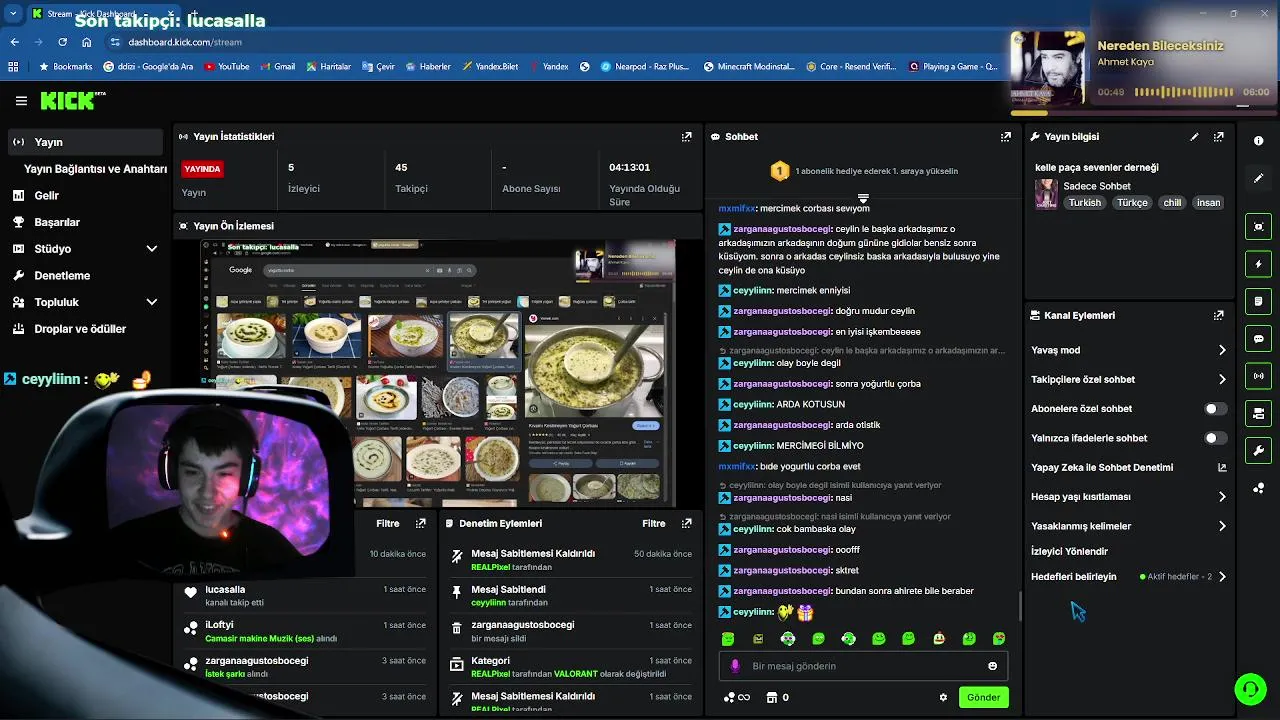This screenshot has height=720, width=1280.
Task: Click the wrench icon in the right toolbar
Action: tap(1258, 451)
